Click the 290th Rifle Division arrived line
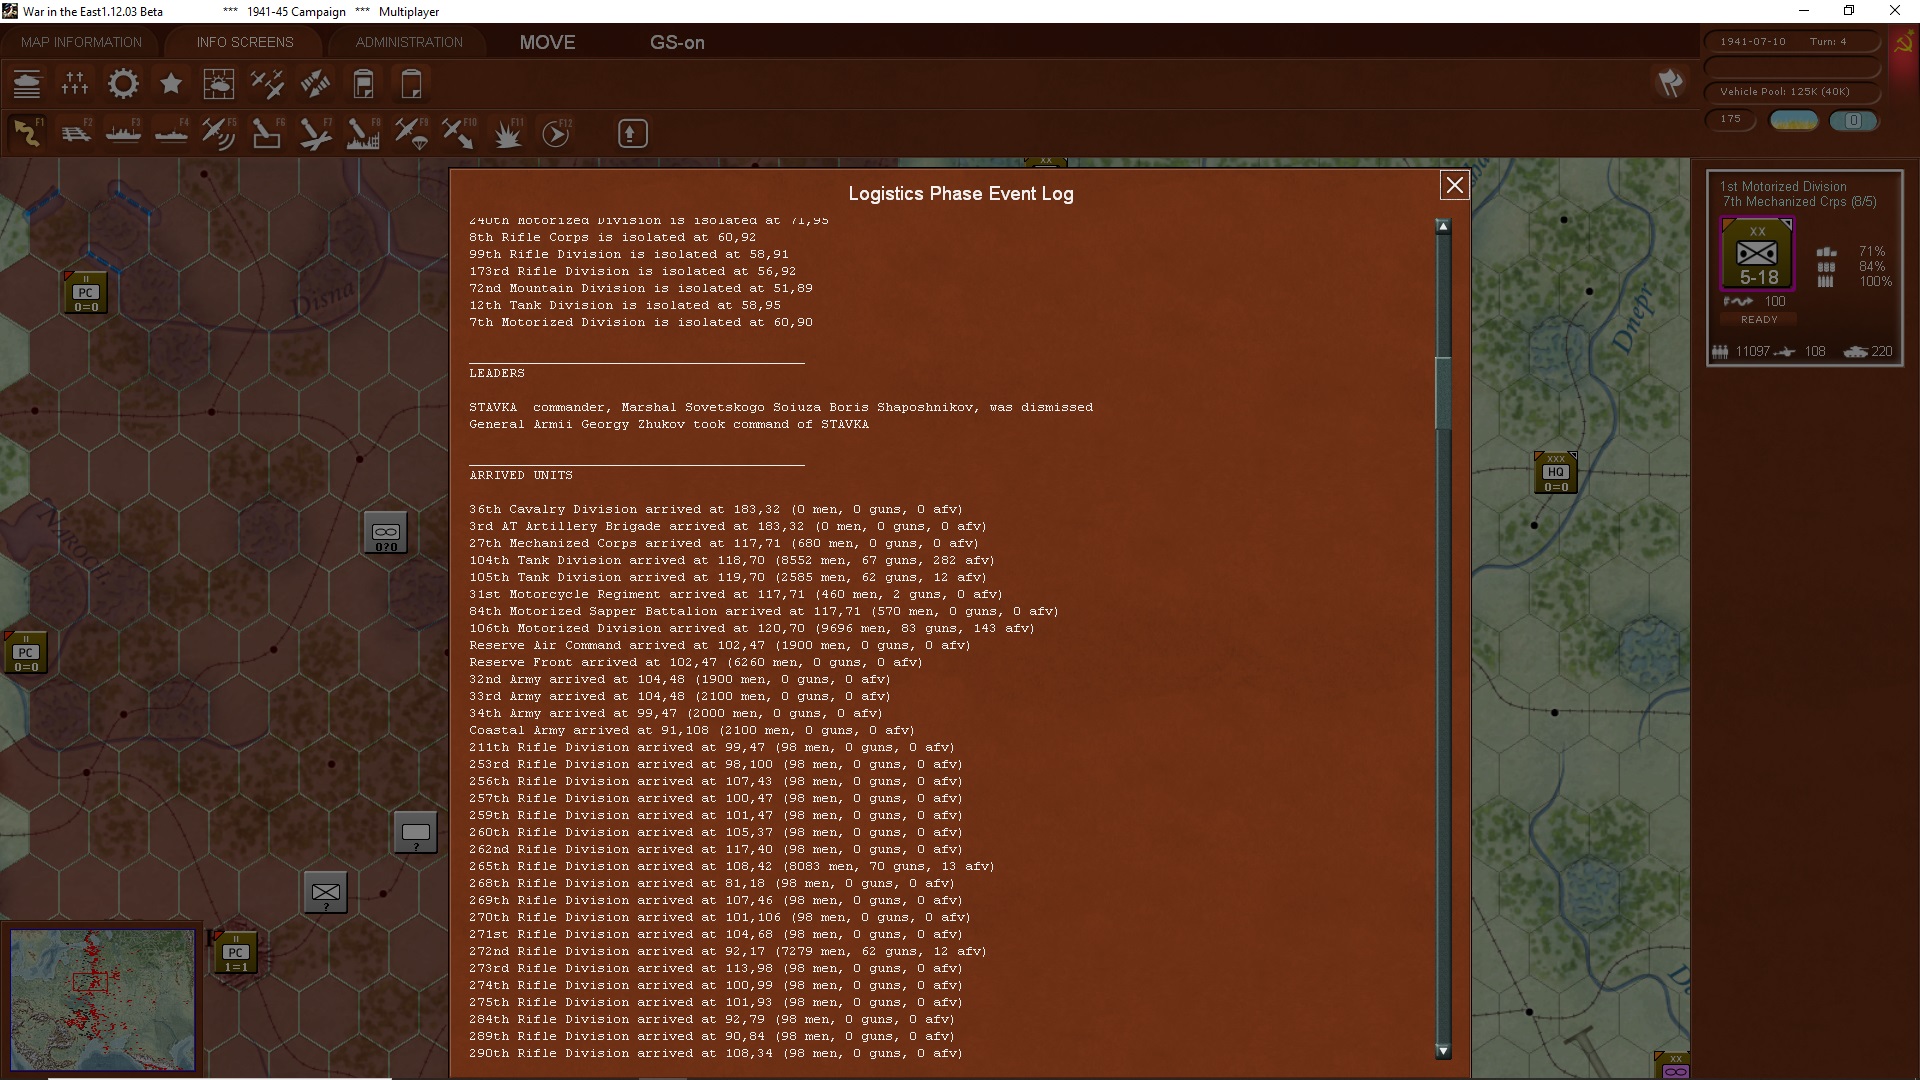 pos(716,1053)
